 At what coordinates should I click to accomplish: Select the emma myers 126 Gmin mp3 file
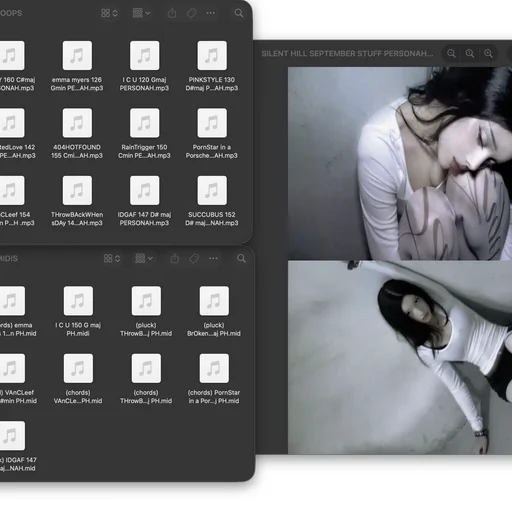(77, 66)
